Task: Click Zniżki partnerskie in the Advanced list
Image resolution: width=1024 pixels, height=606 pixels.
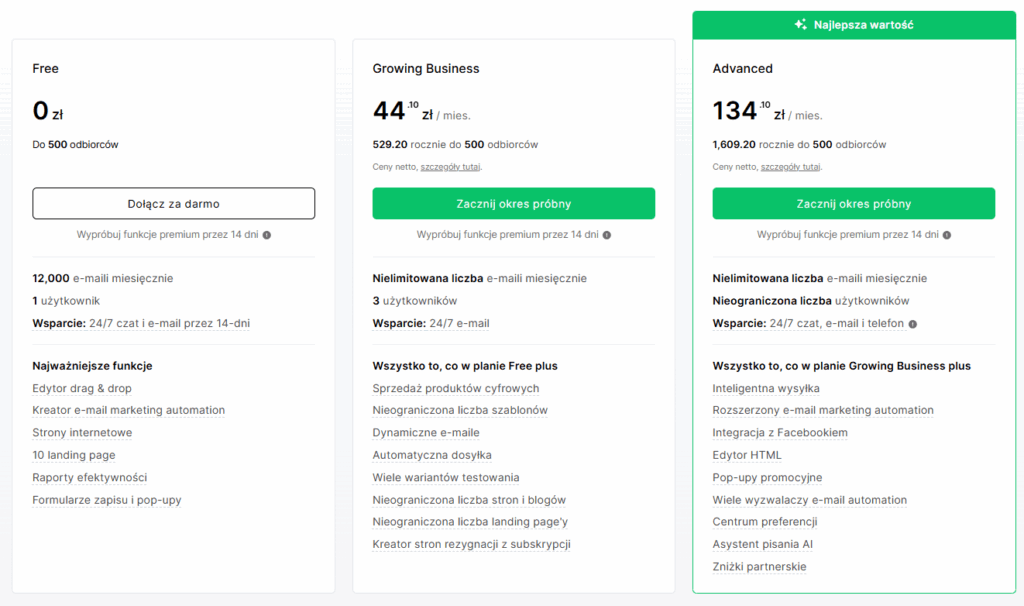Action: [x=759, y=567]
